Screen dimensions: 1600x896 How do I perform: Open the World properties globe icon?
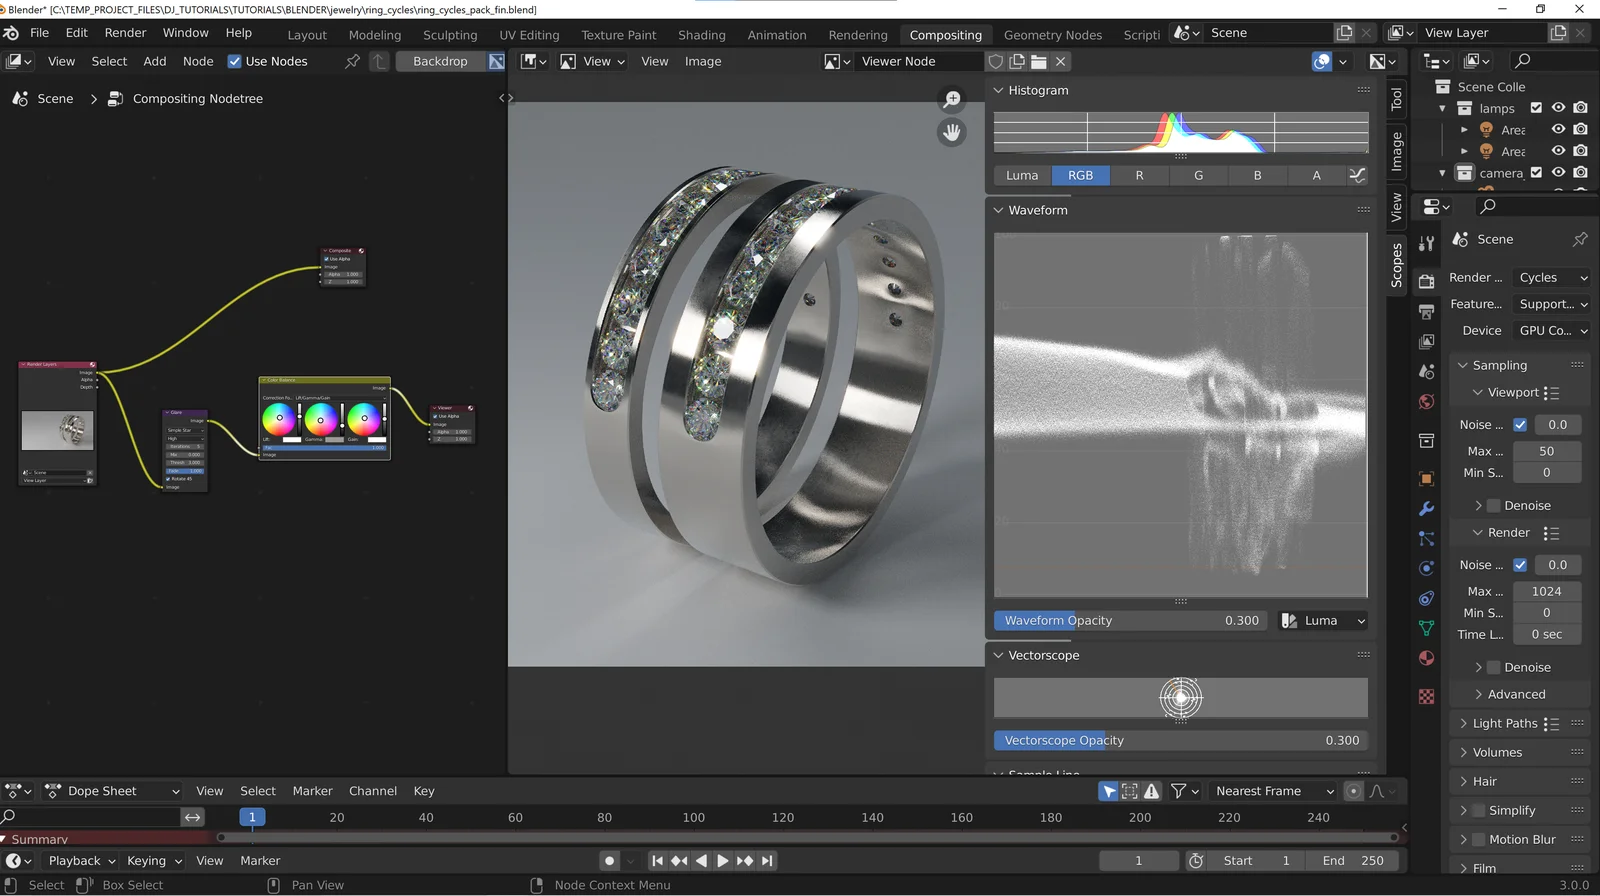point(1427,402)
